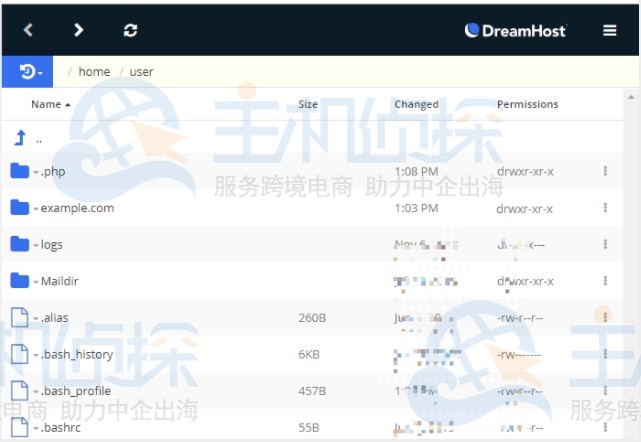Click the .bashrc file name
This screenshot has height=442, width=641.
click(x=61, y=428)
